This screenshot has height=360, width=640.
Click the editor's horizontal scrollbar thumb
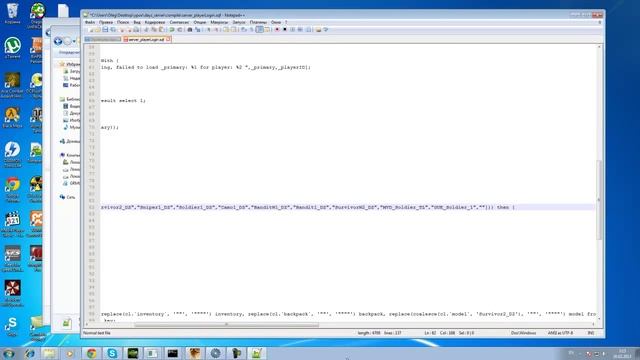point(226,325)
